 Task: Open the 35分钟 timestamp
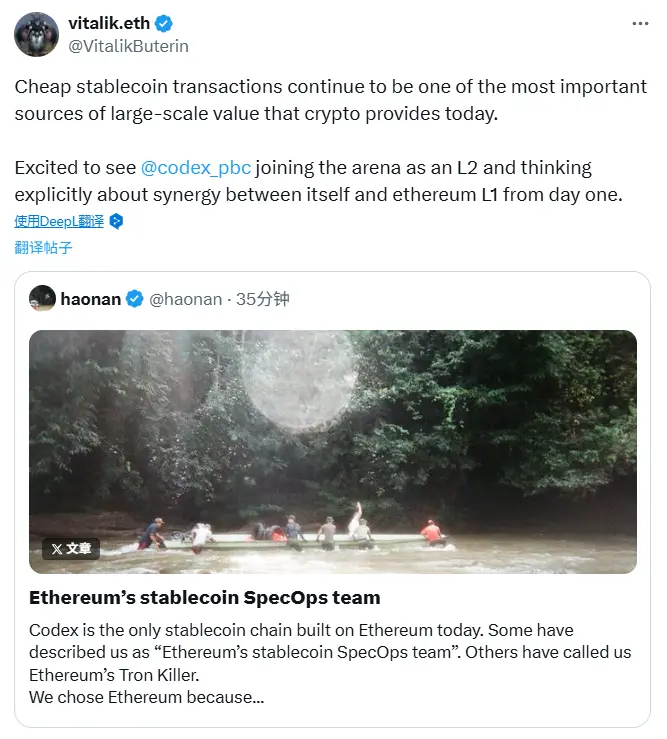[262, 299]
